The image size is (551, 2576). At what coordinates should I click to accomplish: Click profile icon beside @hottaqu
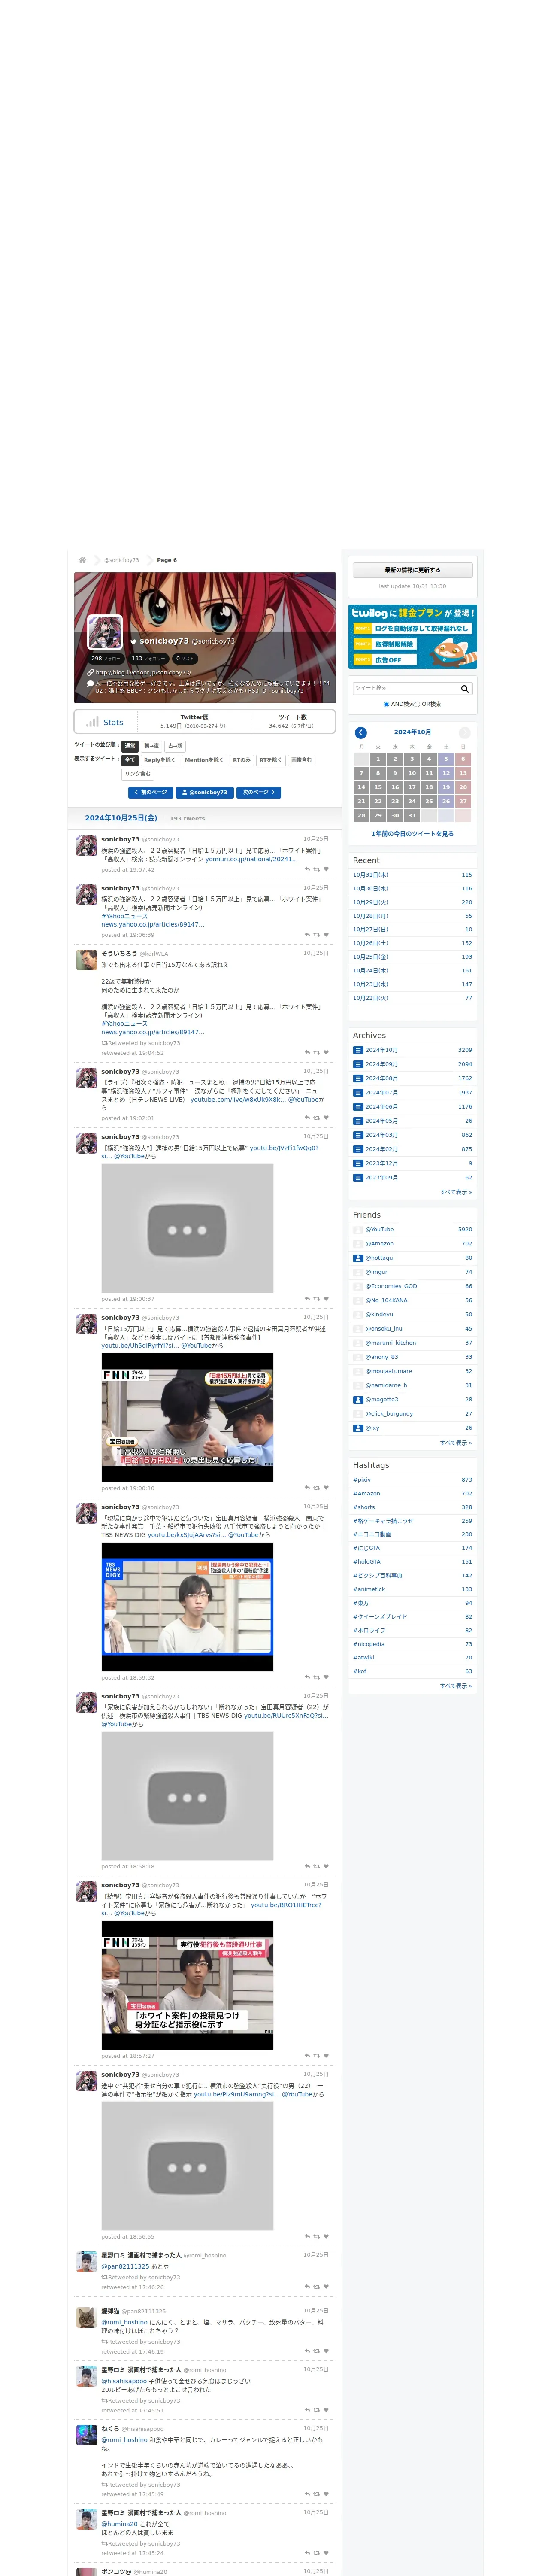coord(358,1258)
